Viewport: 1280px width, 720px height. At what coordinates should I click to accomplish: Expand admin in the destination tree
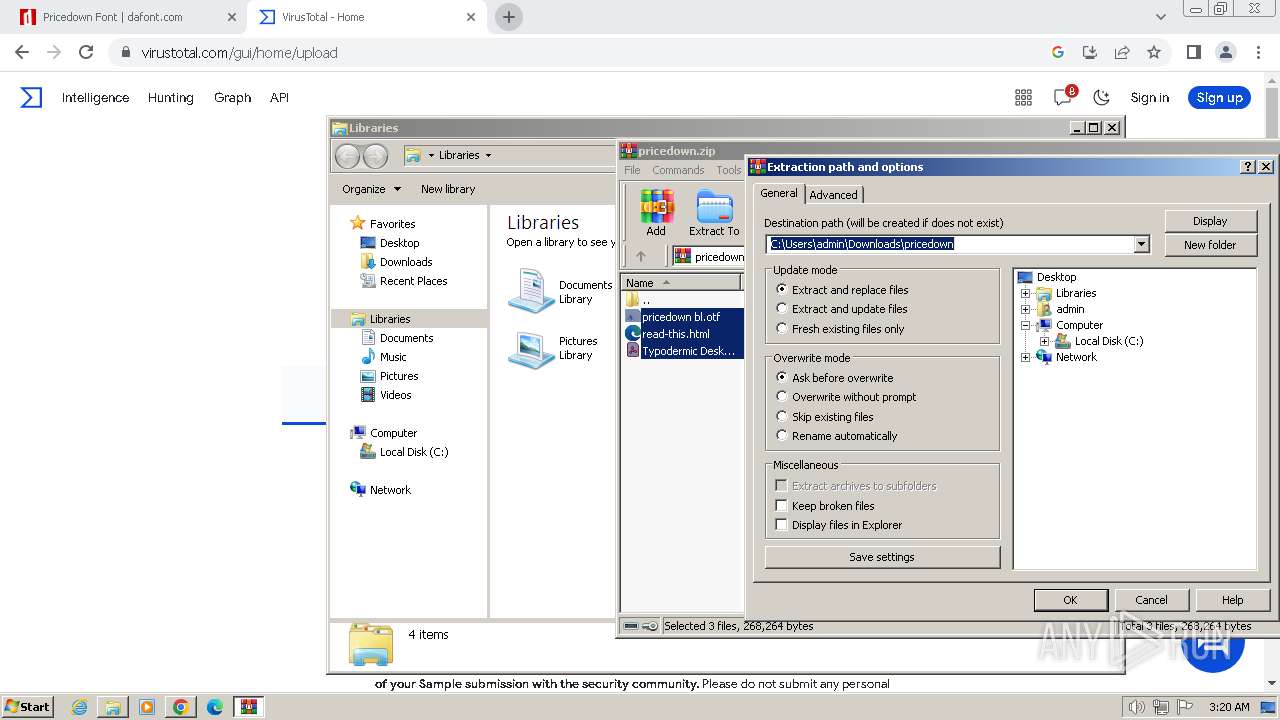[x=1025, y=309]
